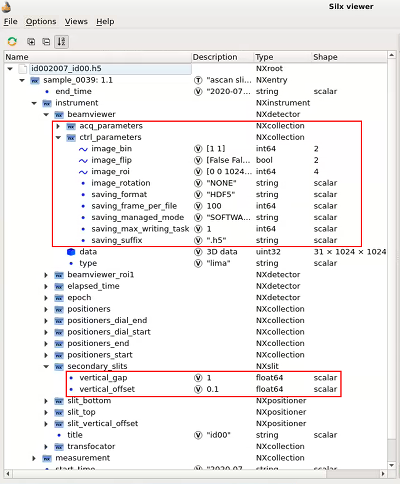The height and width of the screenshot is (484, 400).
Task: Expand the transfocator group arrow
Action: coord(46,447)
